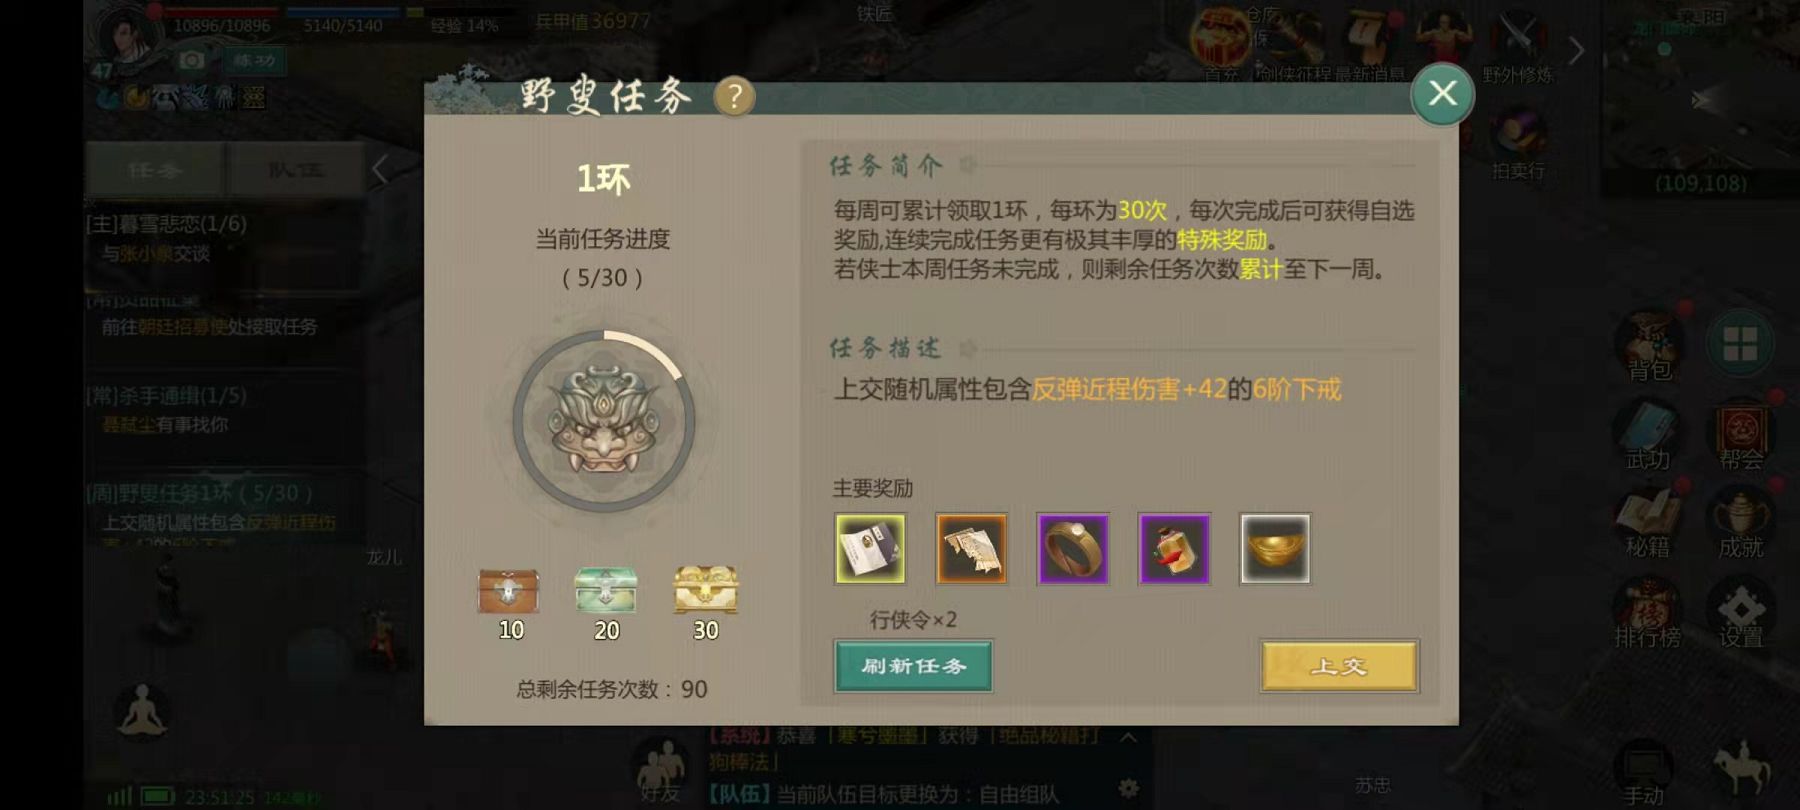Screen dimensions: 1800x810
Task: Expand the top icon bar arrow
Action: (1576, 49)
